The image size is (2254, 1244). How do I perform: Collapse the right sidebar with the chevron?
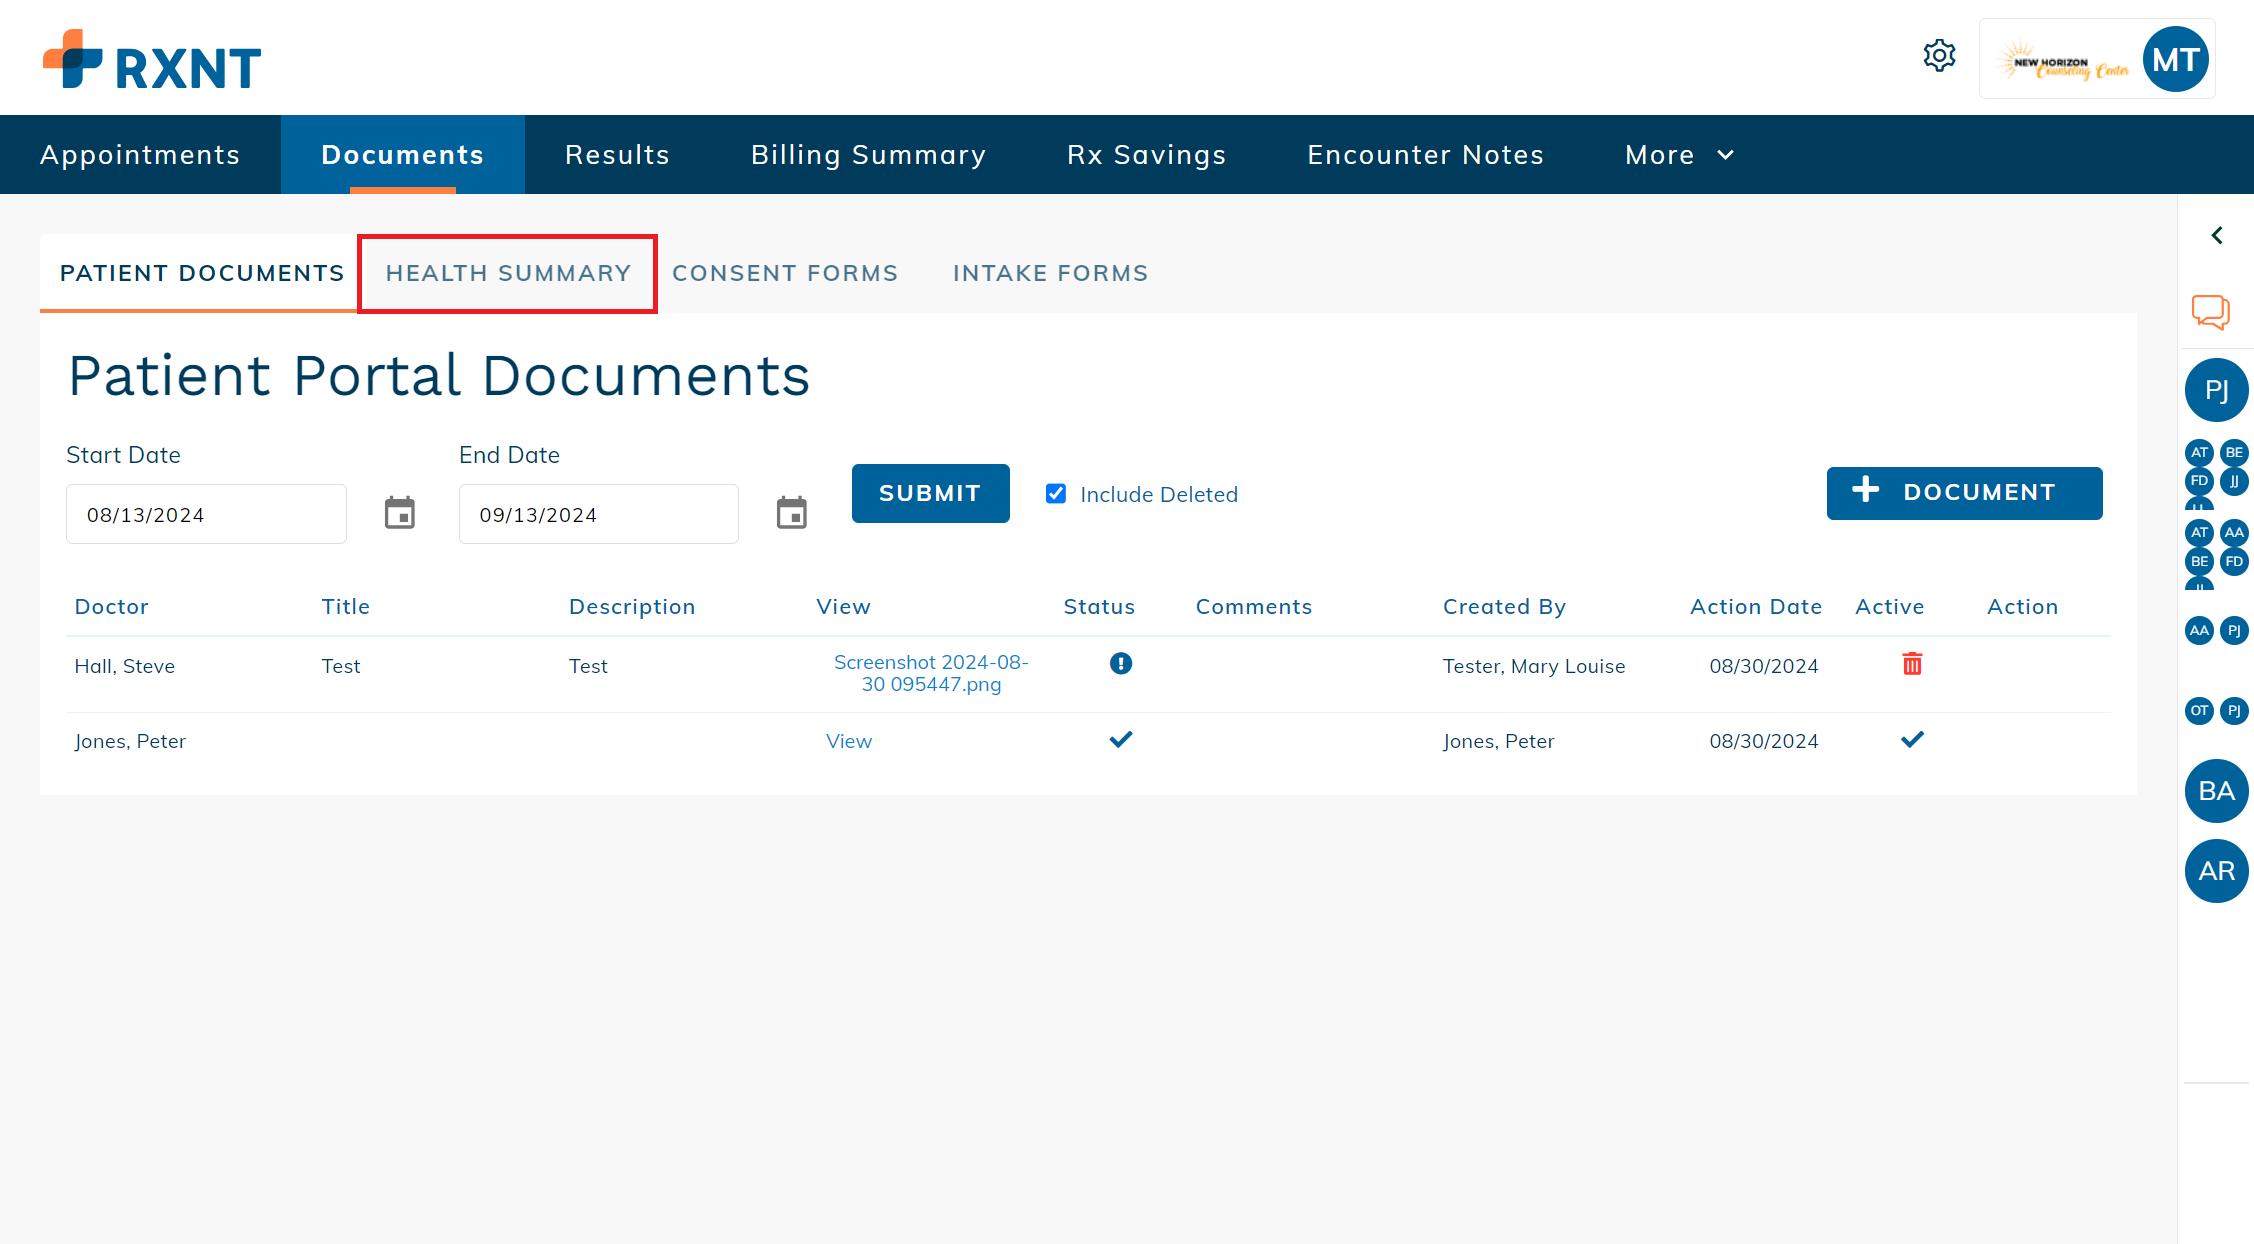(2217, 235)
